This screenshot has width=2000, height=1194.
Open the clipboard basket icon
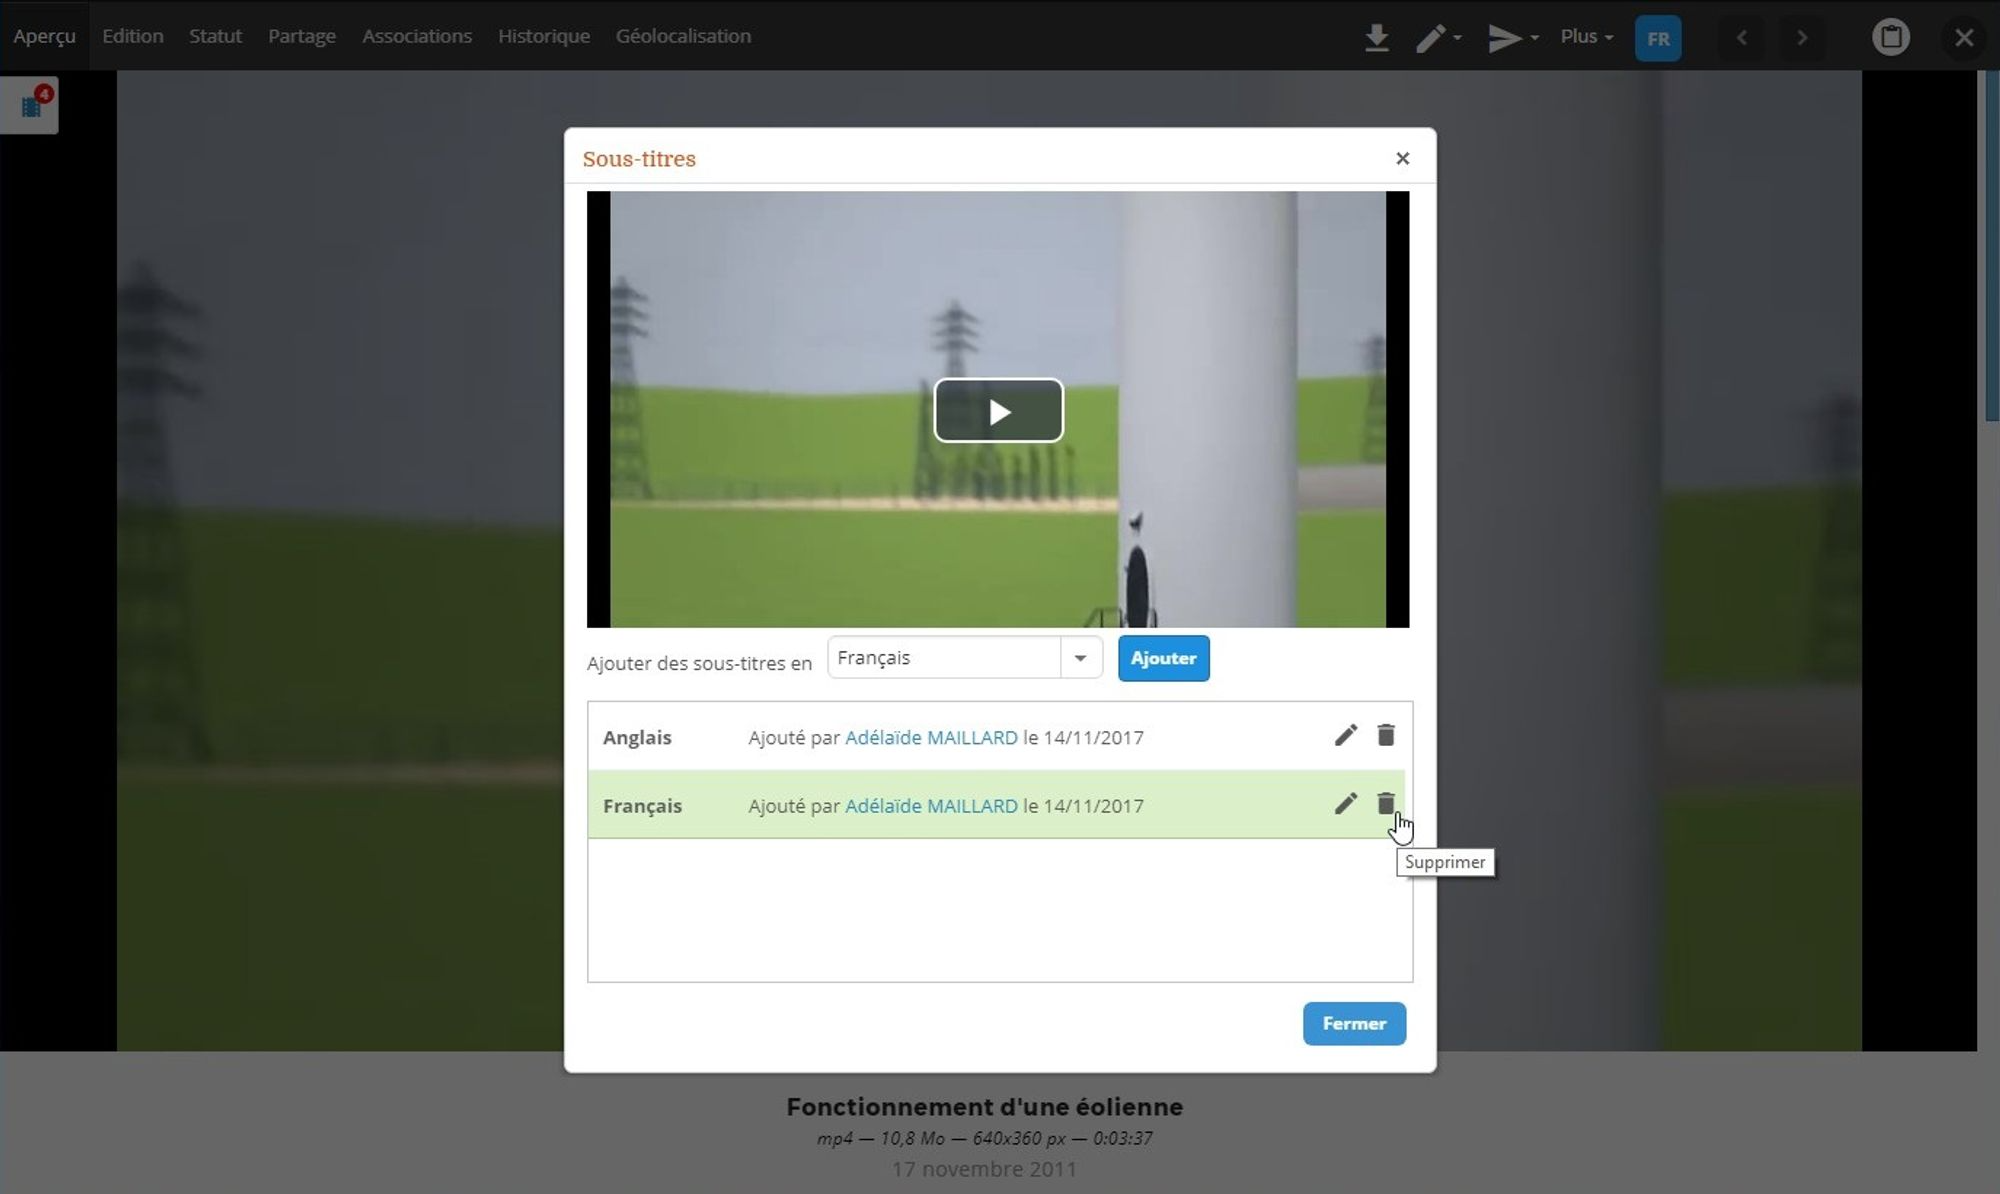[x=1890, y=38]
